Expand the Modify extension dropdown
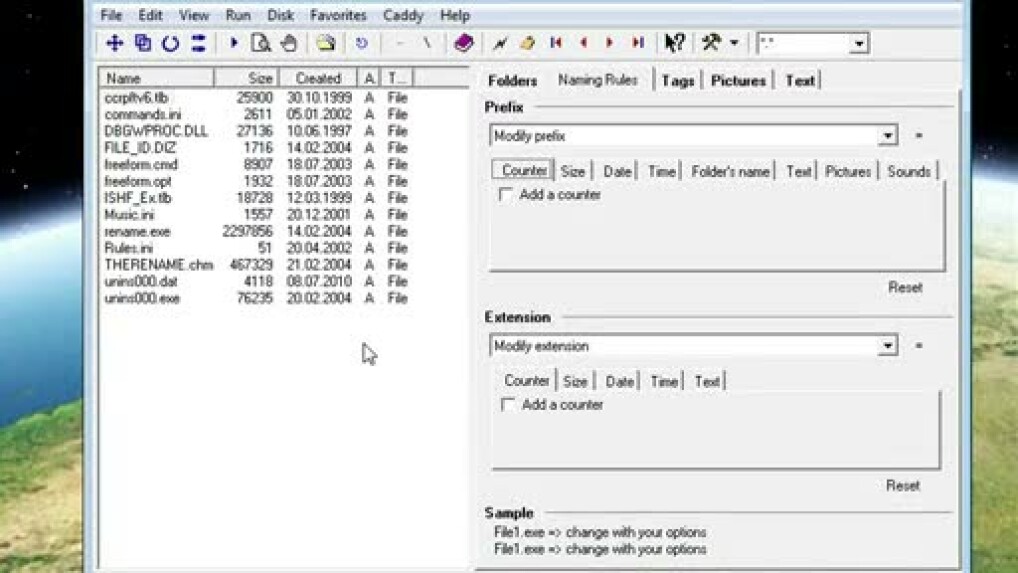 887,346
